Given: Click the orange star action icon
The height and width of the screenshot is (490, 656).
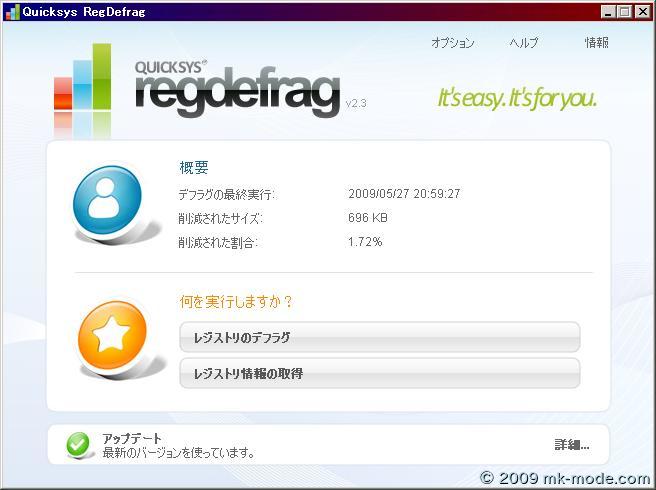Looking at the screenshot, I should point(111,337).
